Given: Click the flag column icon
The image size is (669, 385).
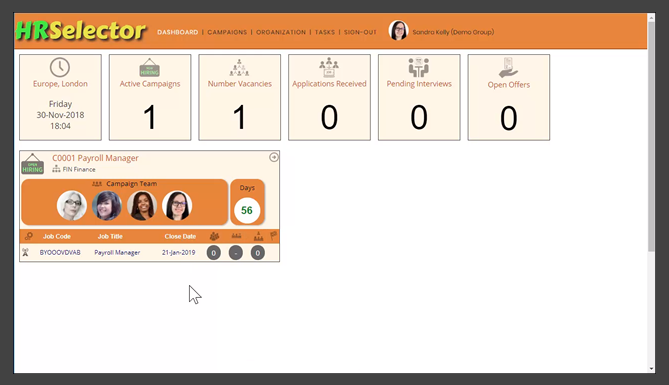Looking at the screenshot, I should point(273,236).
